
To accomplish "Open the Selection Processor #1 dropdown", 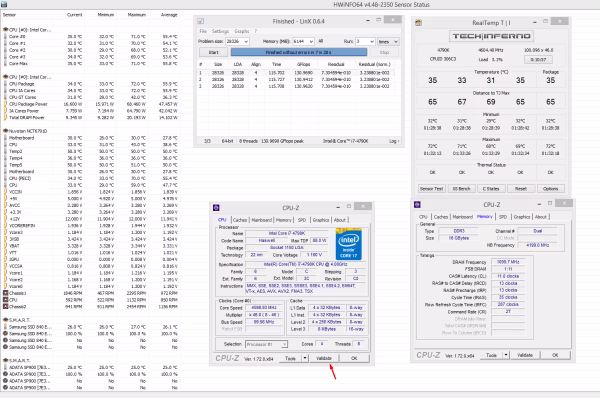I will (x=284, y=344).
